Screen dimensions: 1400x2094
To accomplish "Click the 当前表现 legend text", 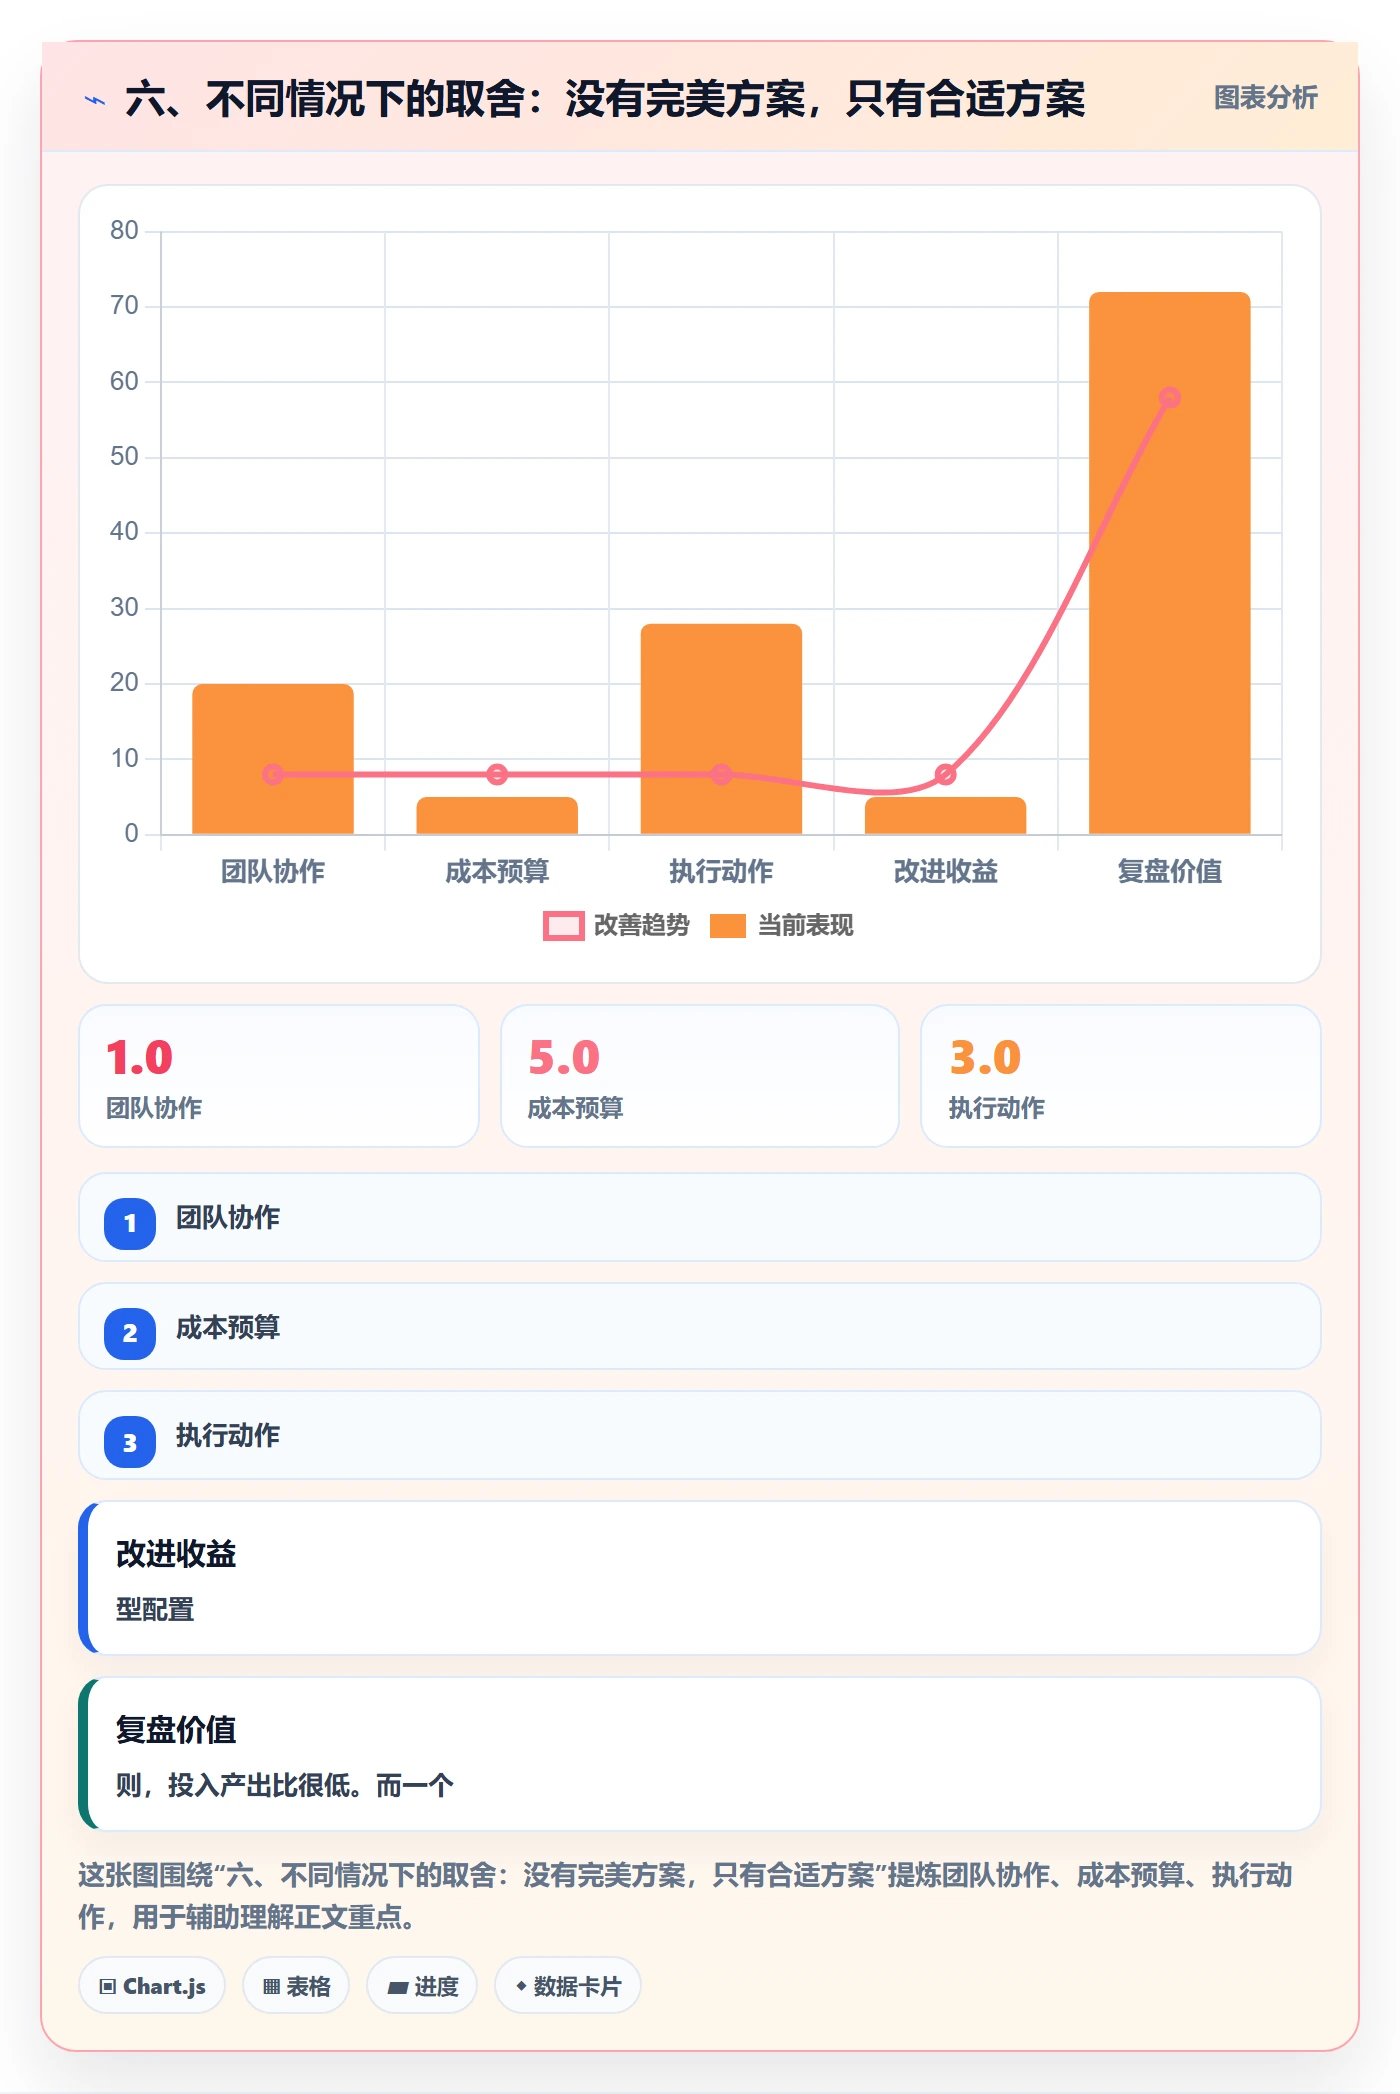I will (x=806, y=926).
